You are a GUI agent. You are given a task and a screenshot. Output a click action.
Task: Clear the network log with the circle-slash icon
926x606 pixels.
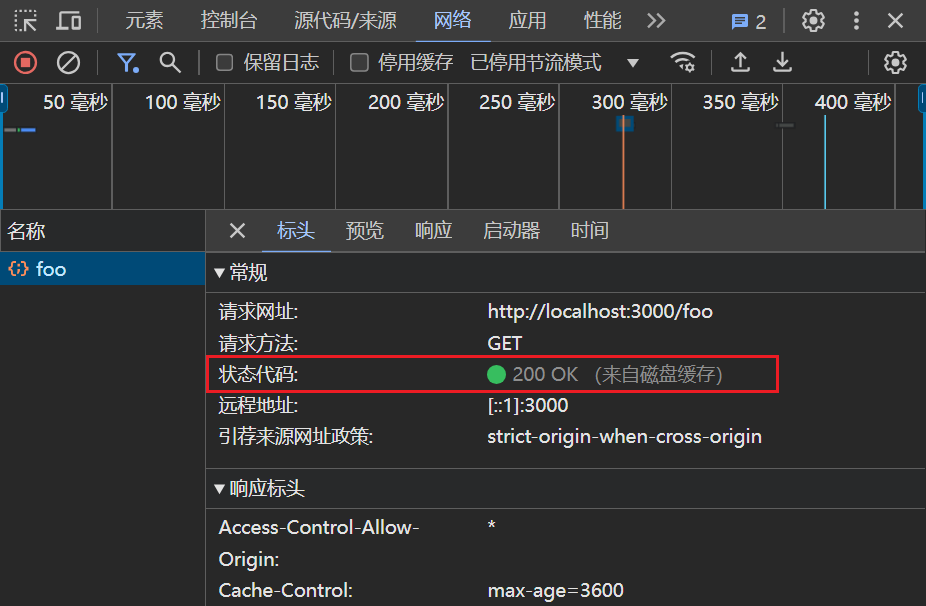(66, 62)
